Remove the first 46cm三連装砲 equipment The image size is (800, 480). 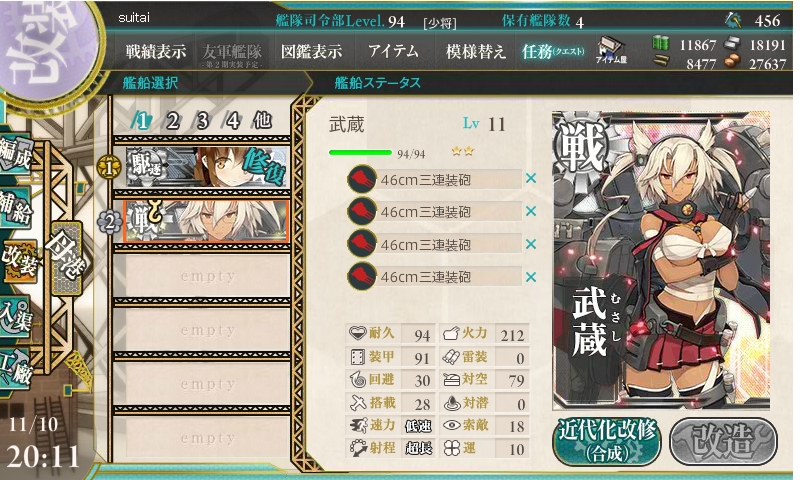click(531, 179)
